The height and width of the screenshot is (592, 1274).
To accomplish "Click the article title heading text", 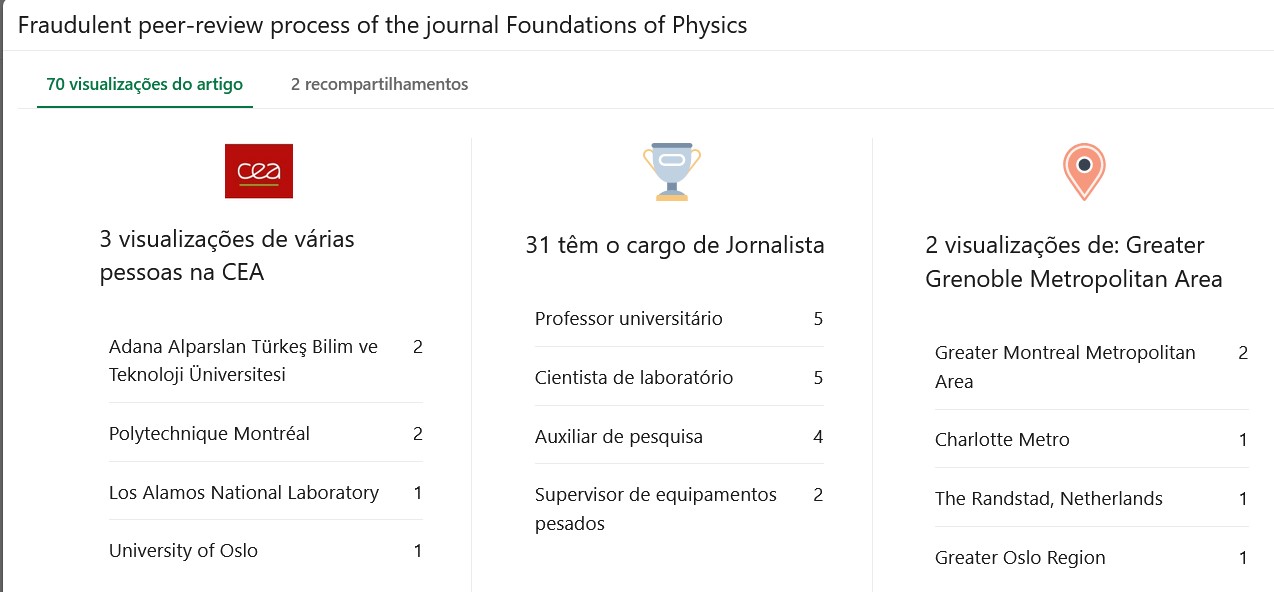I will (x=382, y=25).
